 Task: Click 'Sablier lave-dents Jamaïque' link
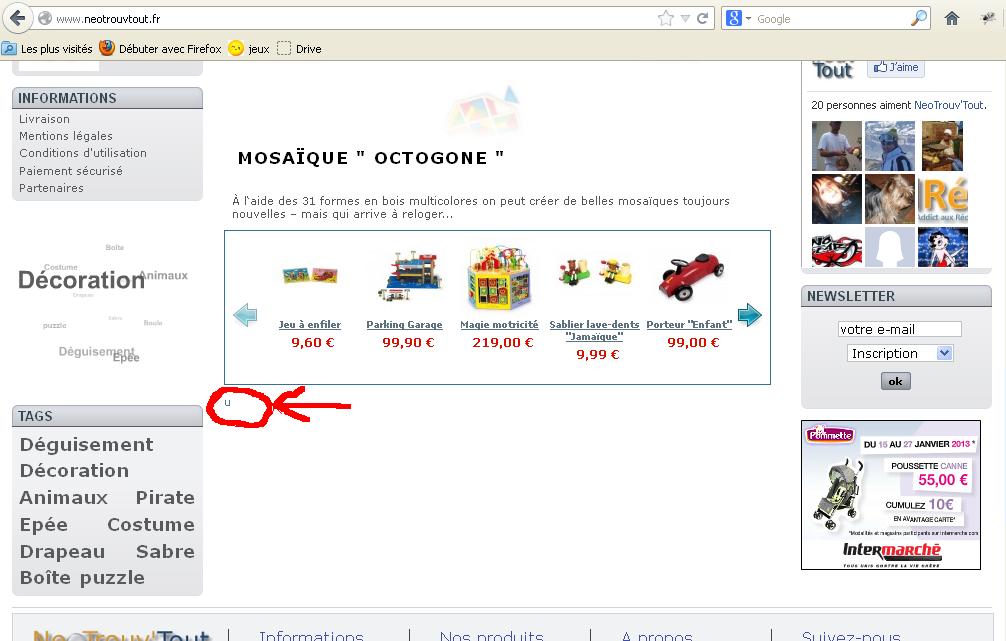[x=594, y=330]
